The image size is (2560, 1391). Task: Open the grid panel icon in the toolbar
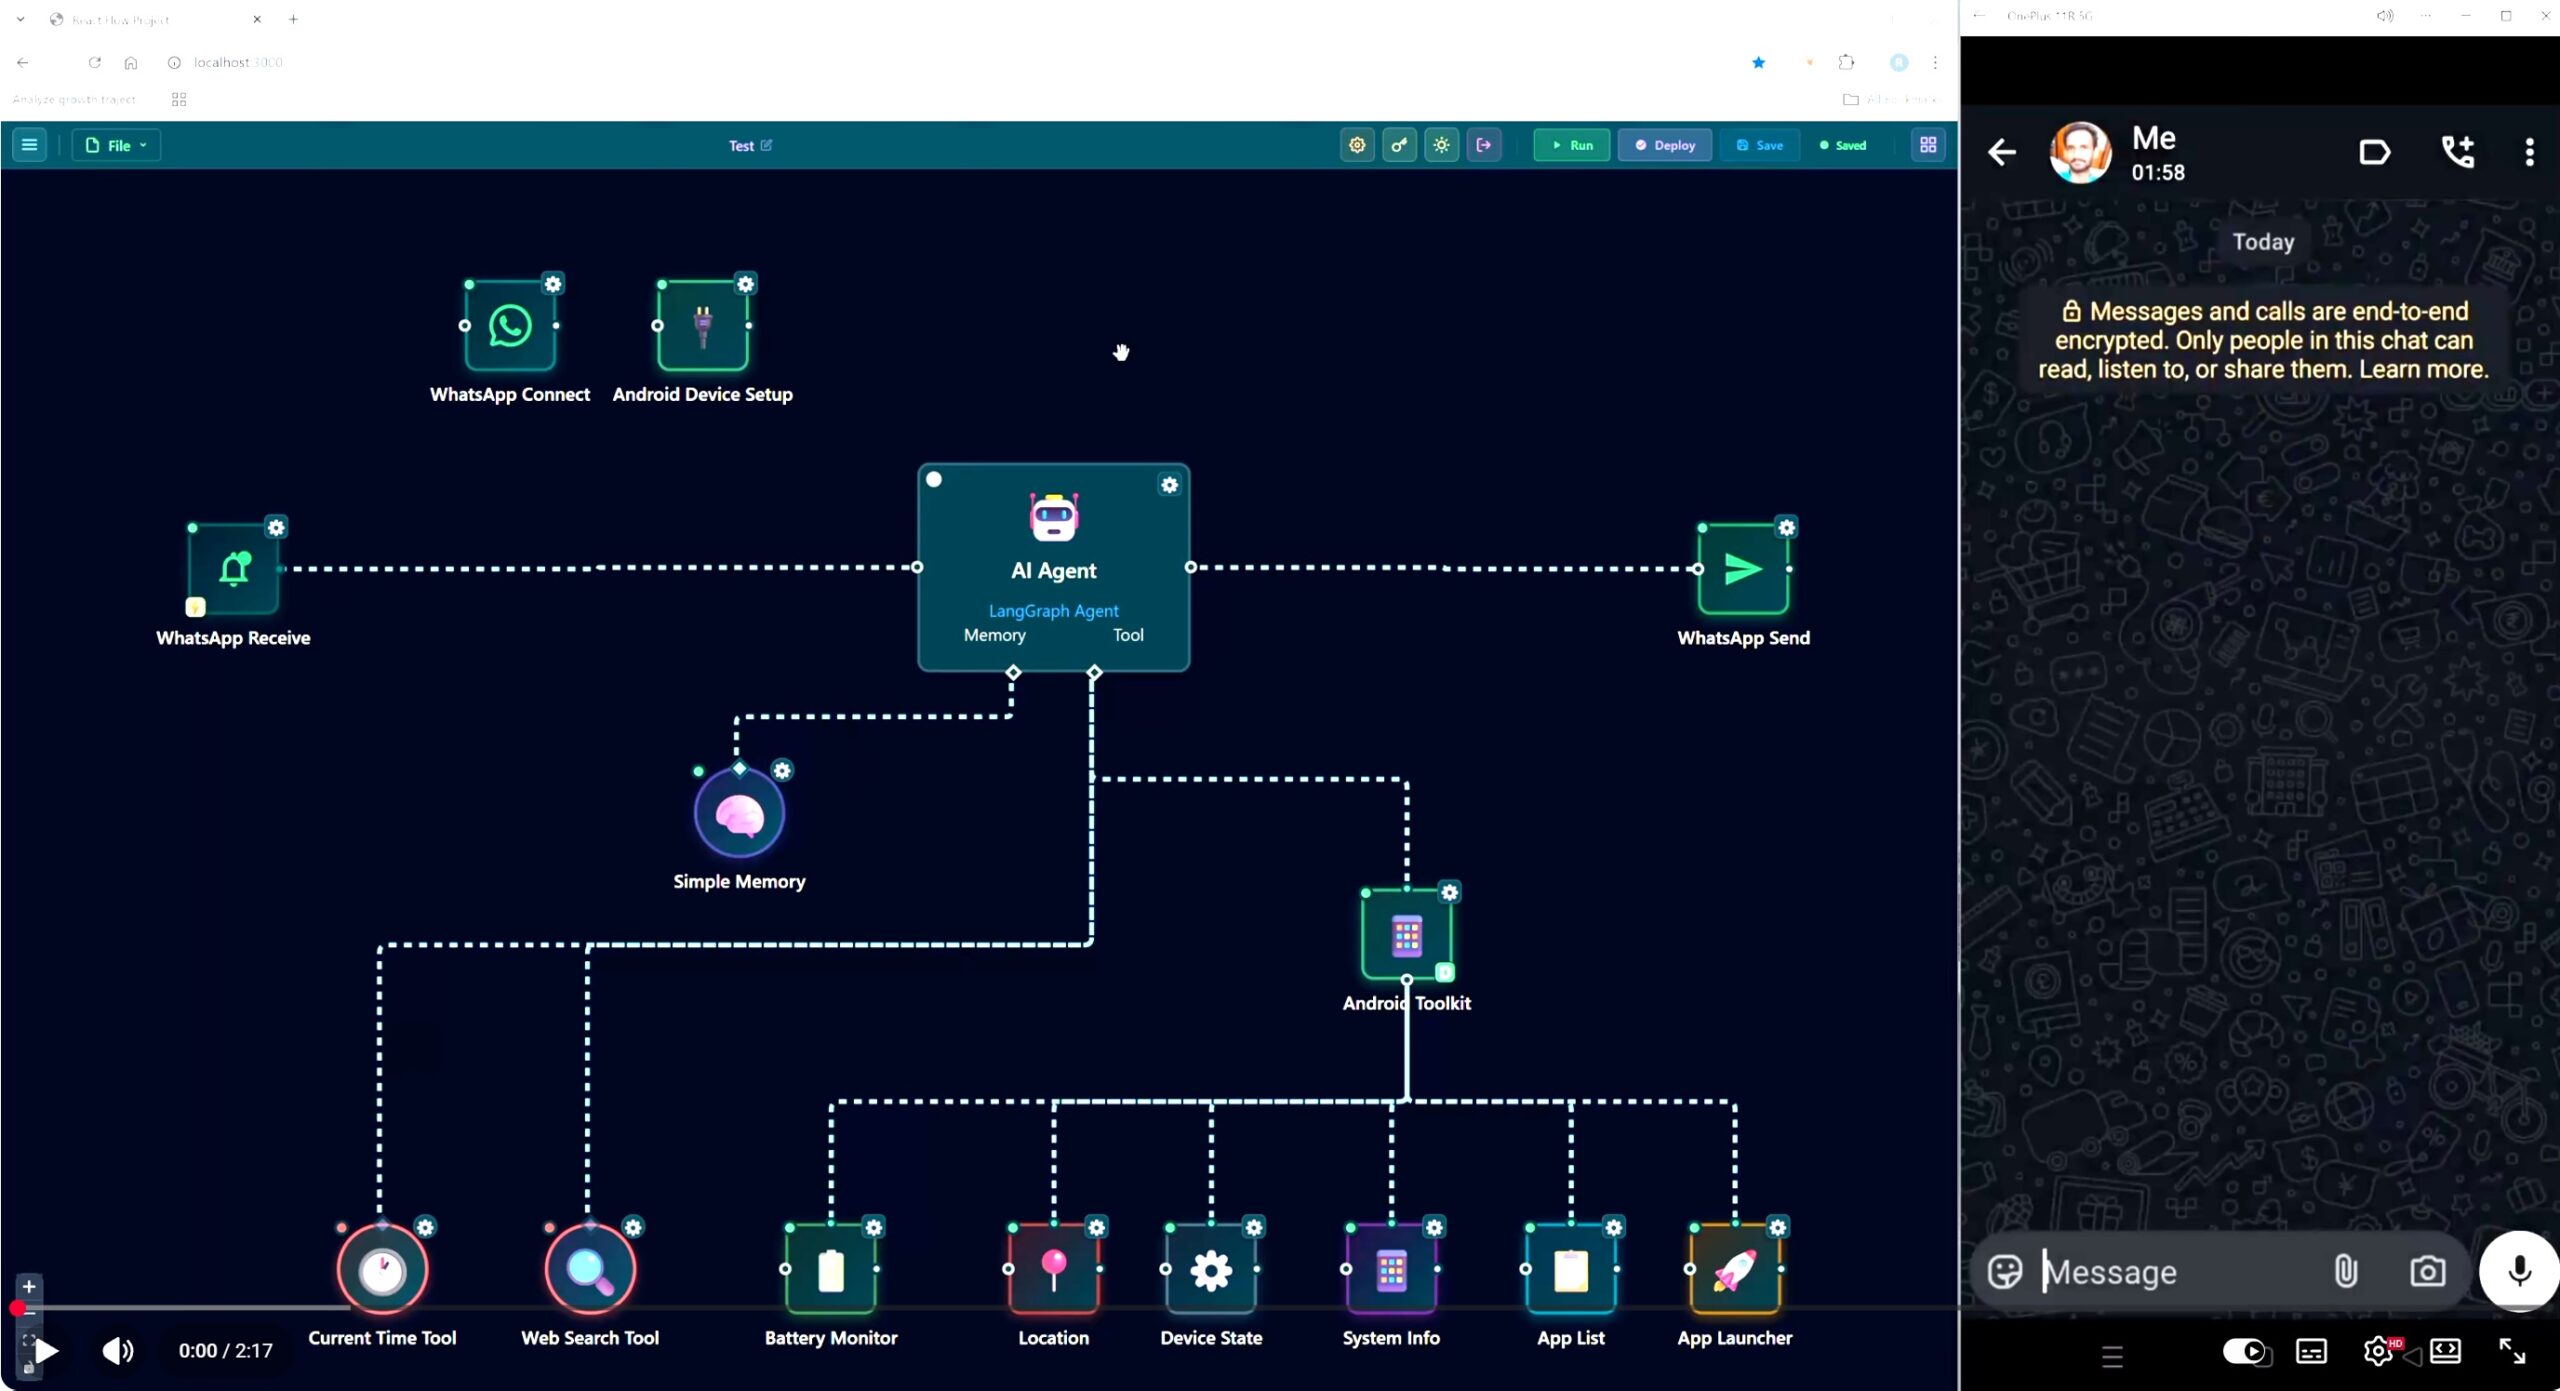click(1928, 145)
